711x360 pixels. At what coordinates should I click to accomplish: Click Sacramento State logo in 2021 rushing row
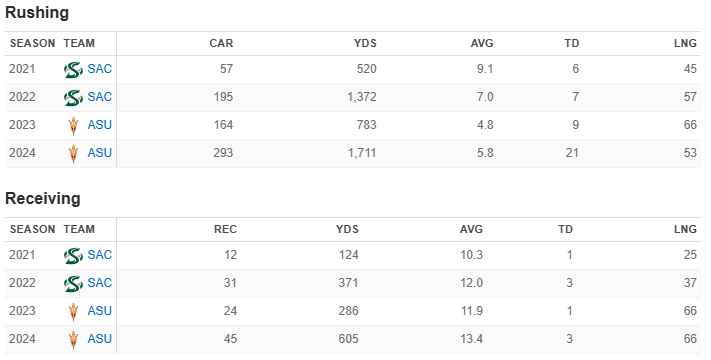pos(73,70)
